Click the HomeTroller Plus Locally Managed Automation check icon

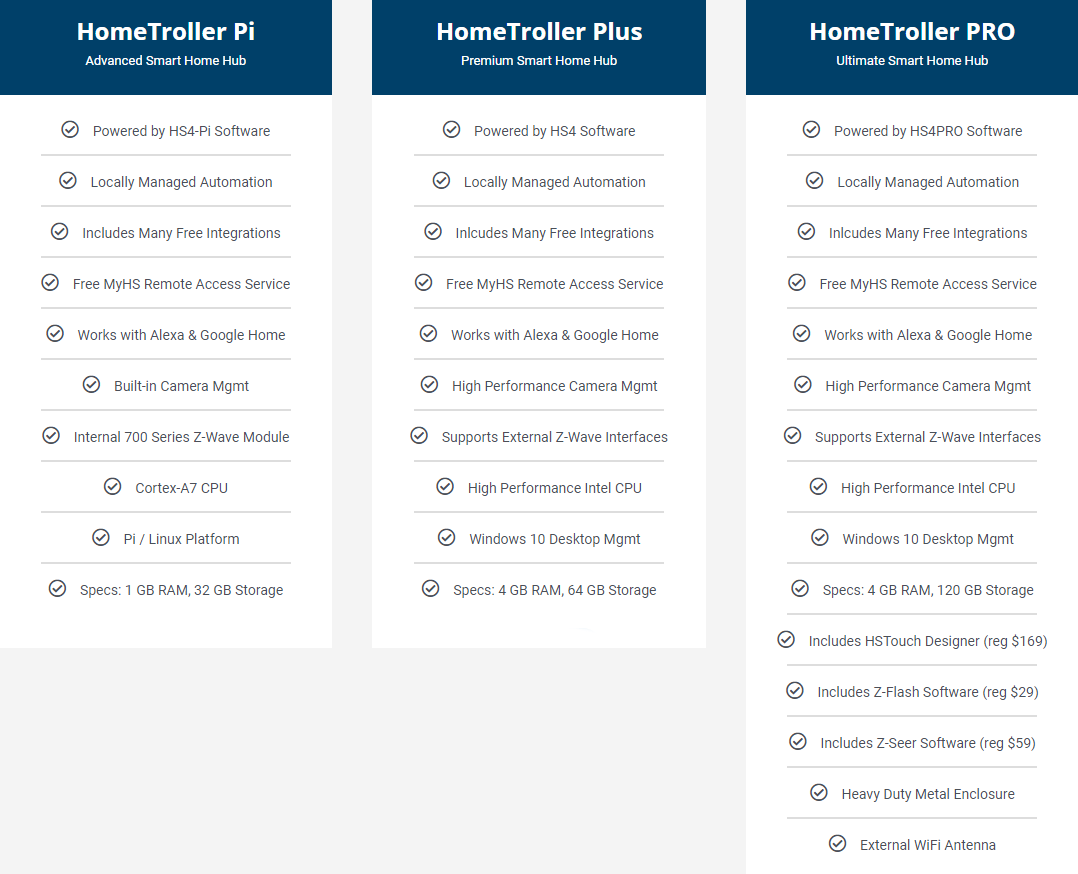[441, 180]
